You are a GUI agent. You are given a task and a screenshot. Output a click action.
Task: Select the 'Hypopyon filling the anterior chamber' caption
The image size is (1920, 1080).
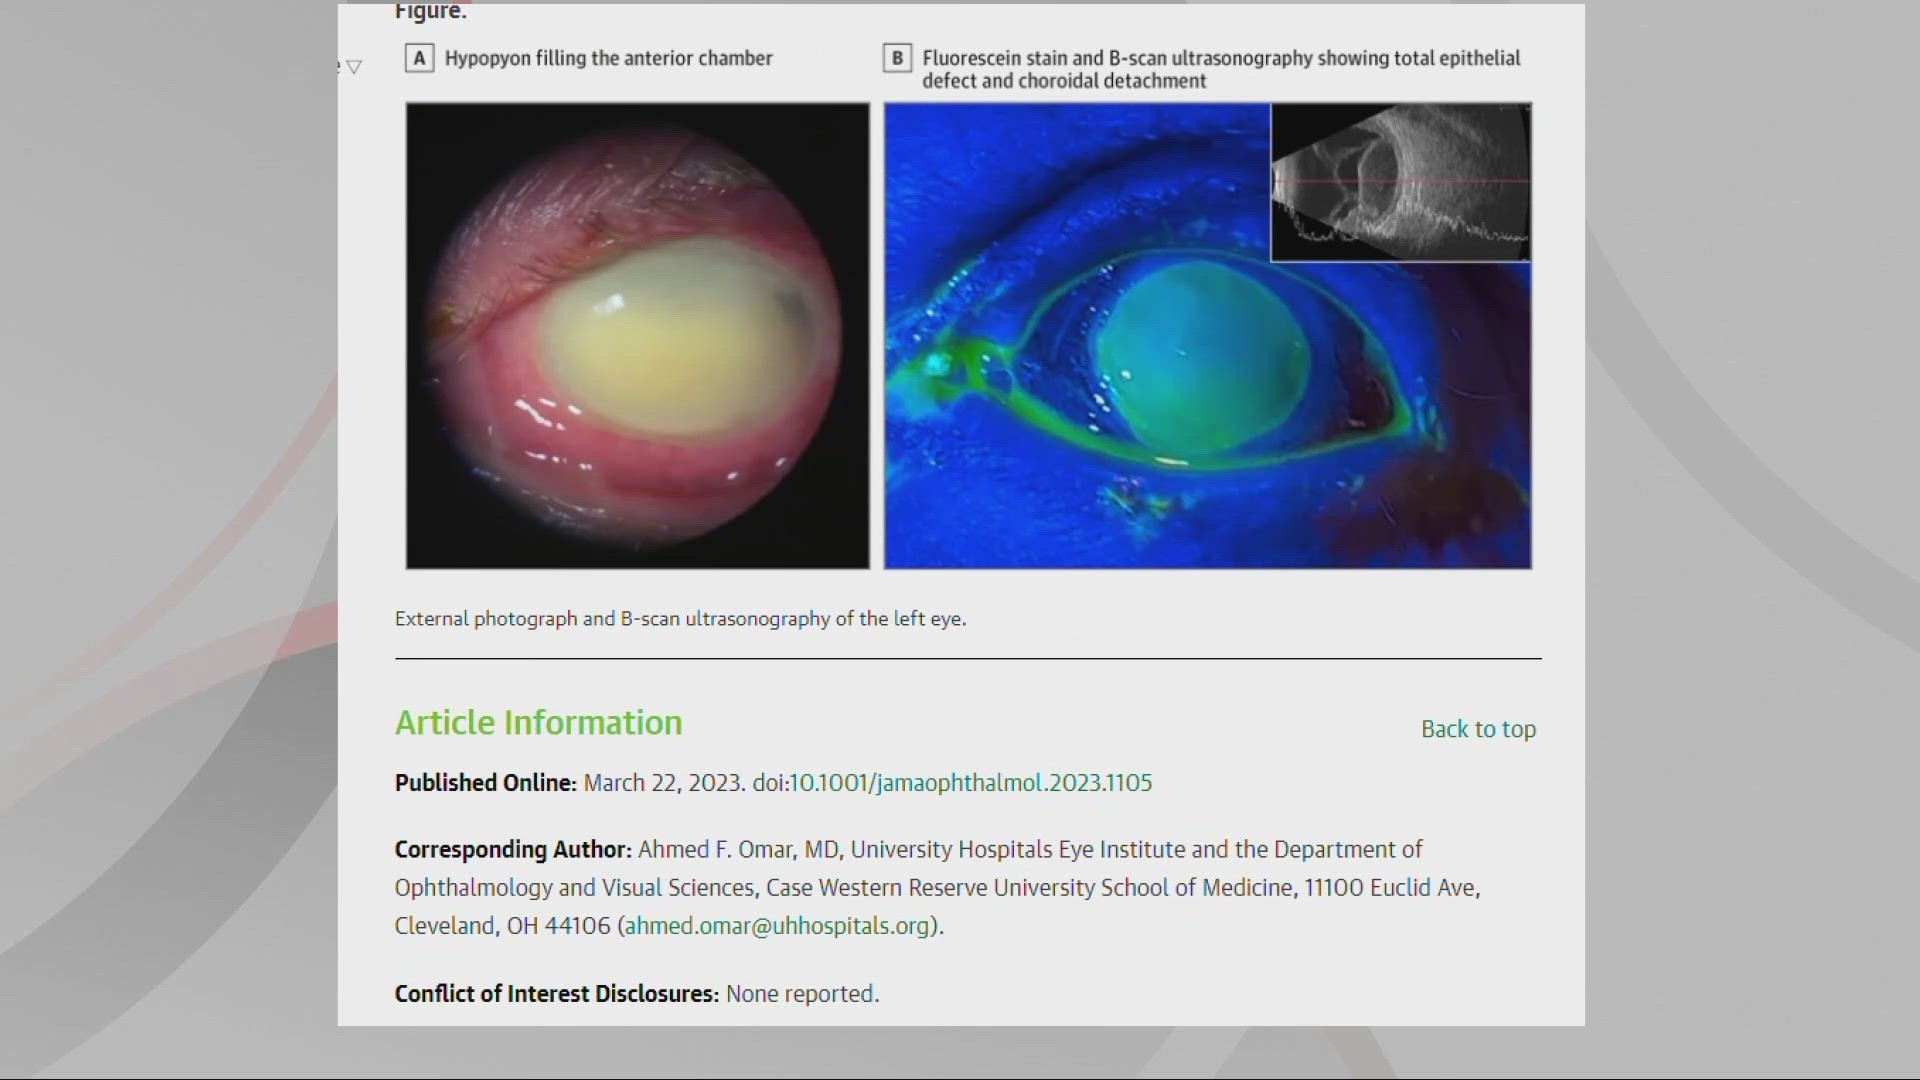[x=608, y=59]
